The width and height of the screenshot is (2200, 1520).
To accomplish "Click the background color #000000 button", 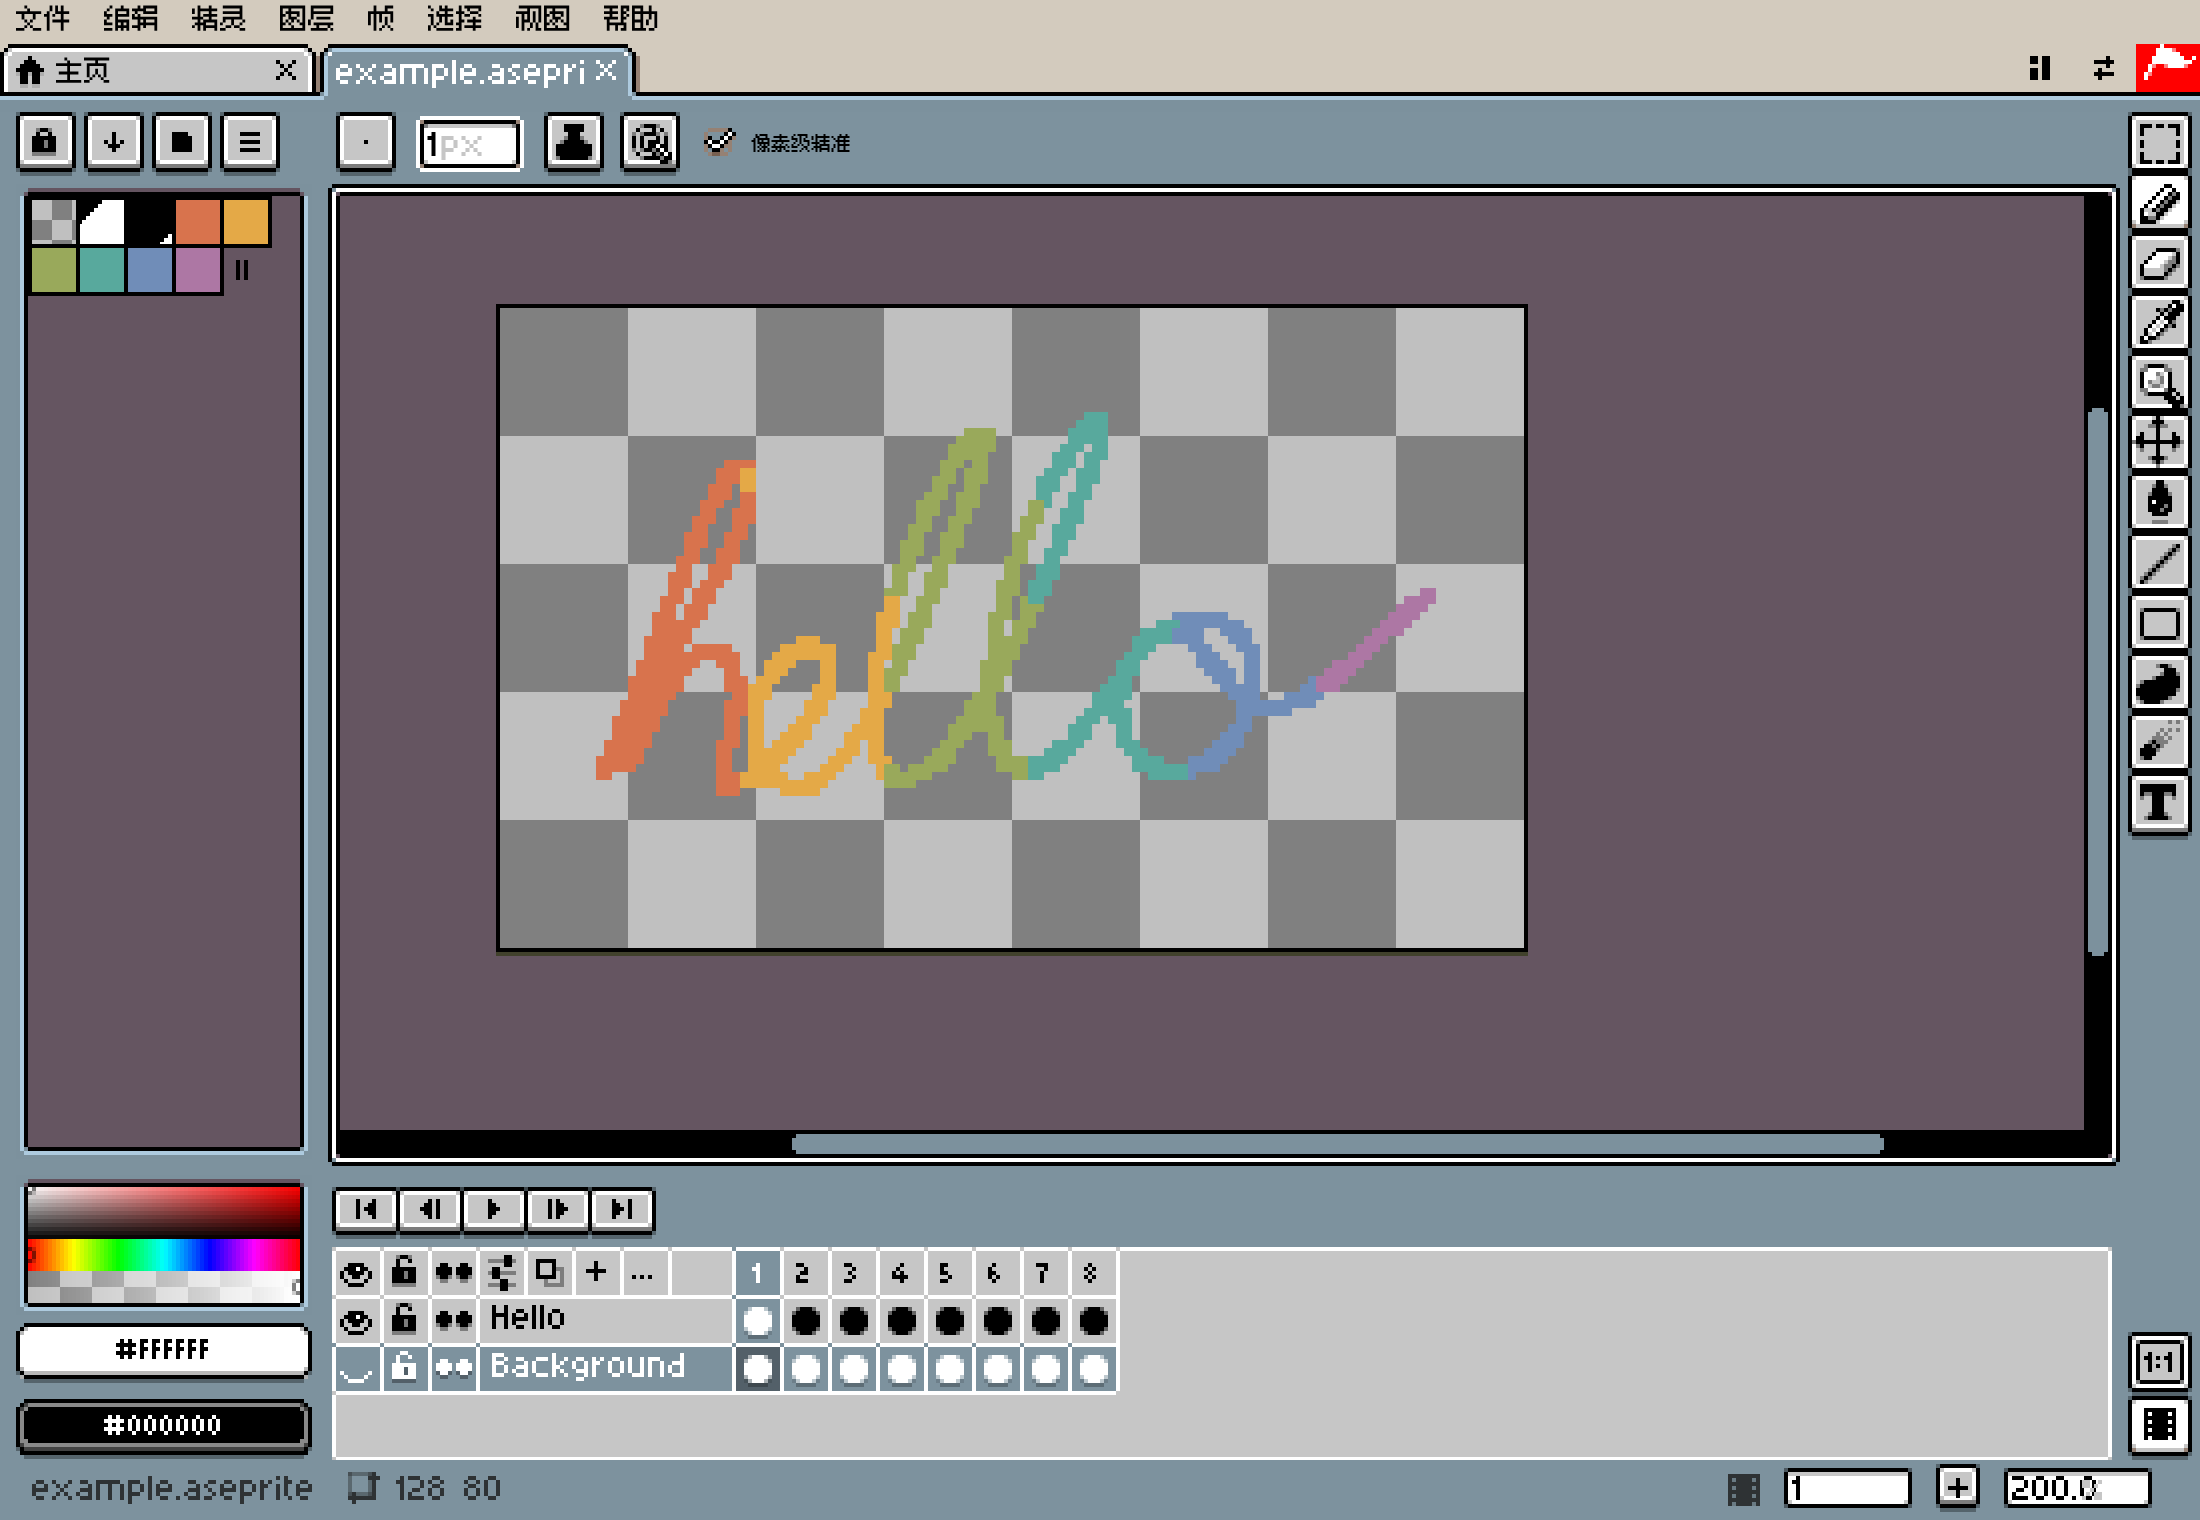I will [x=163, y=1425].
